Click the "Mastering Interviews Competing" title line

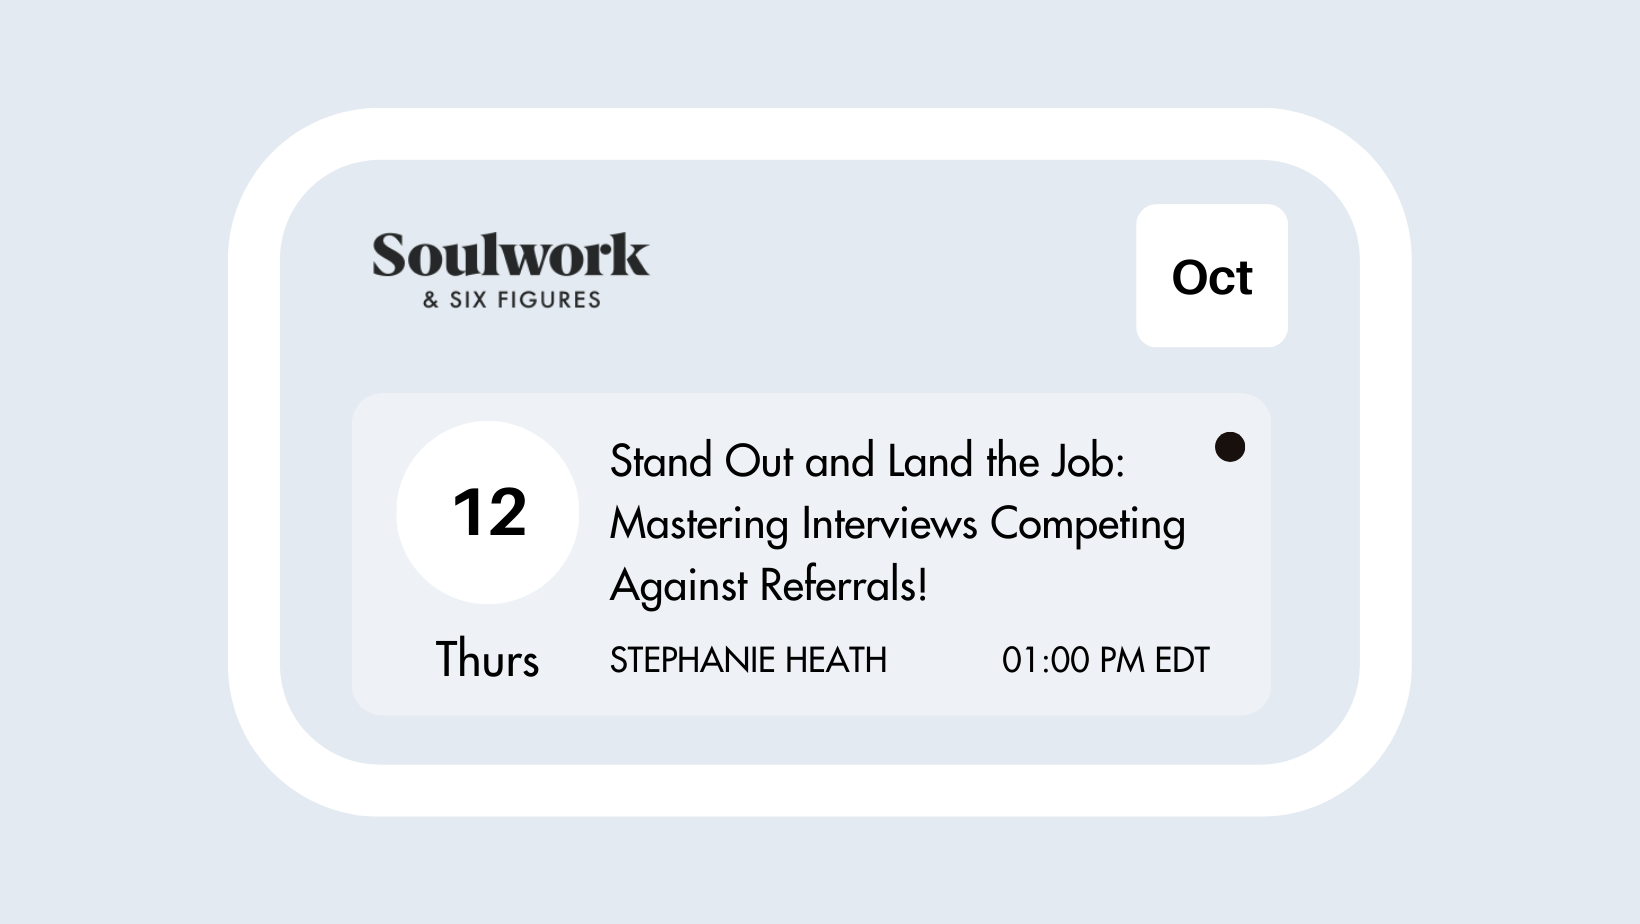[x=897, y=524]
